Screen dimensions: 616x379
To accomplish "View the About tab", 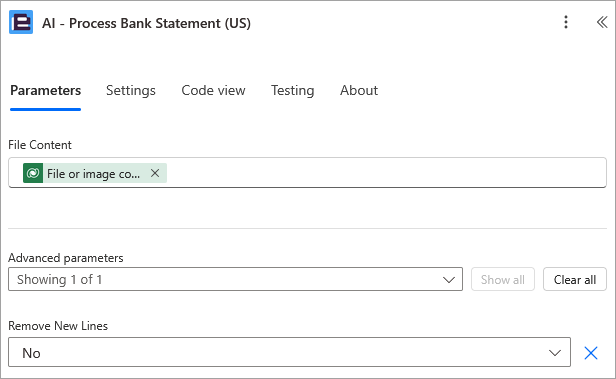I will (359, 90).
